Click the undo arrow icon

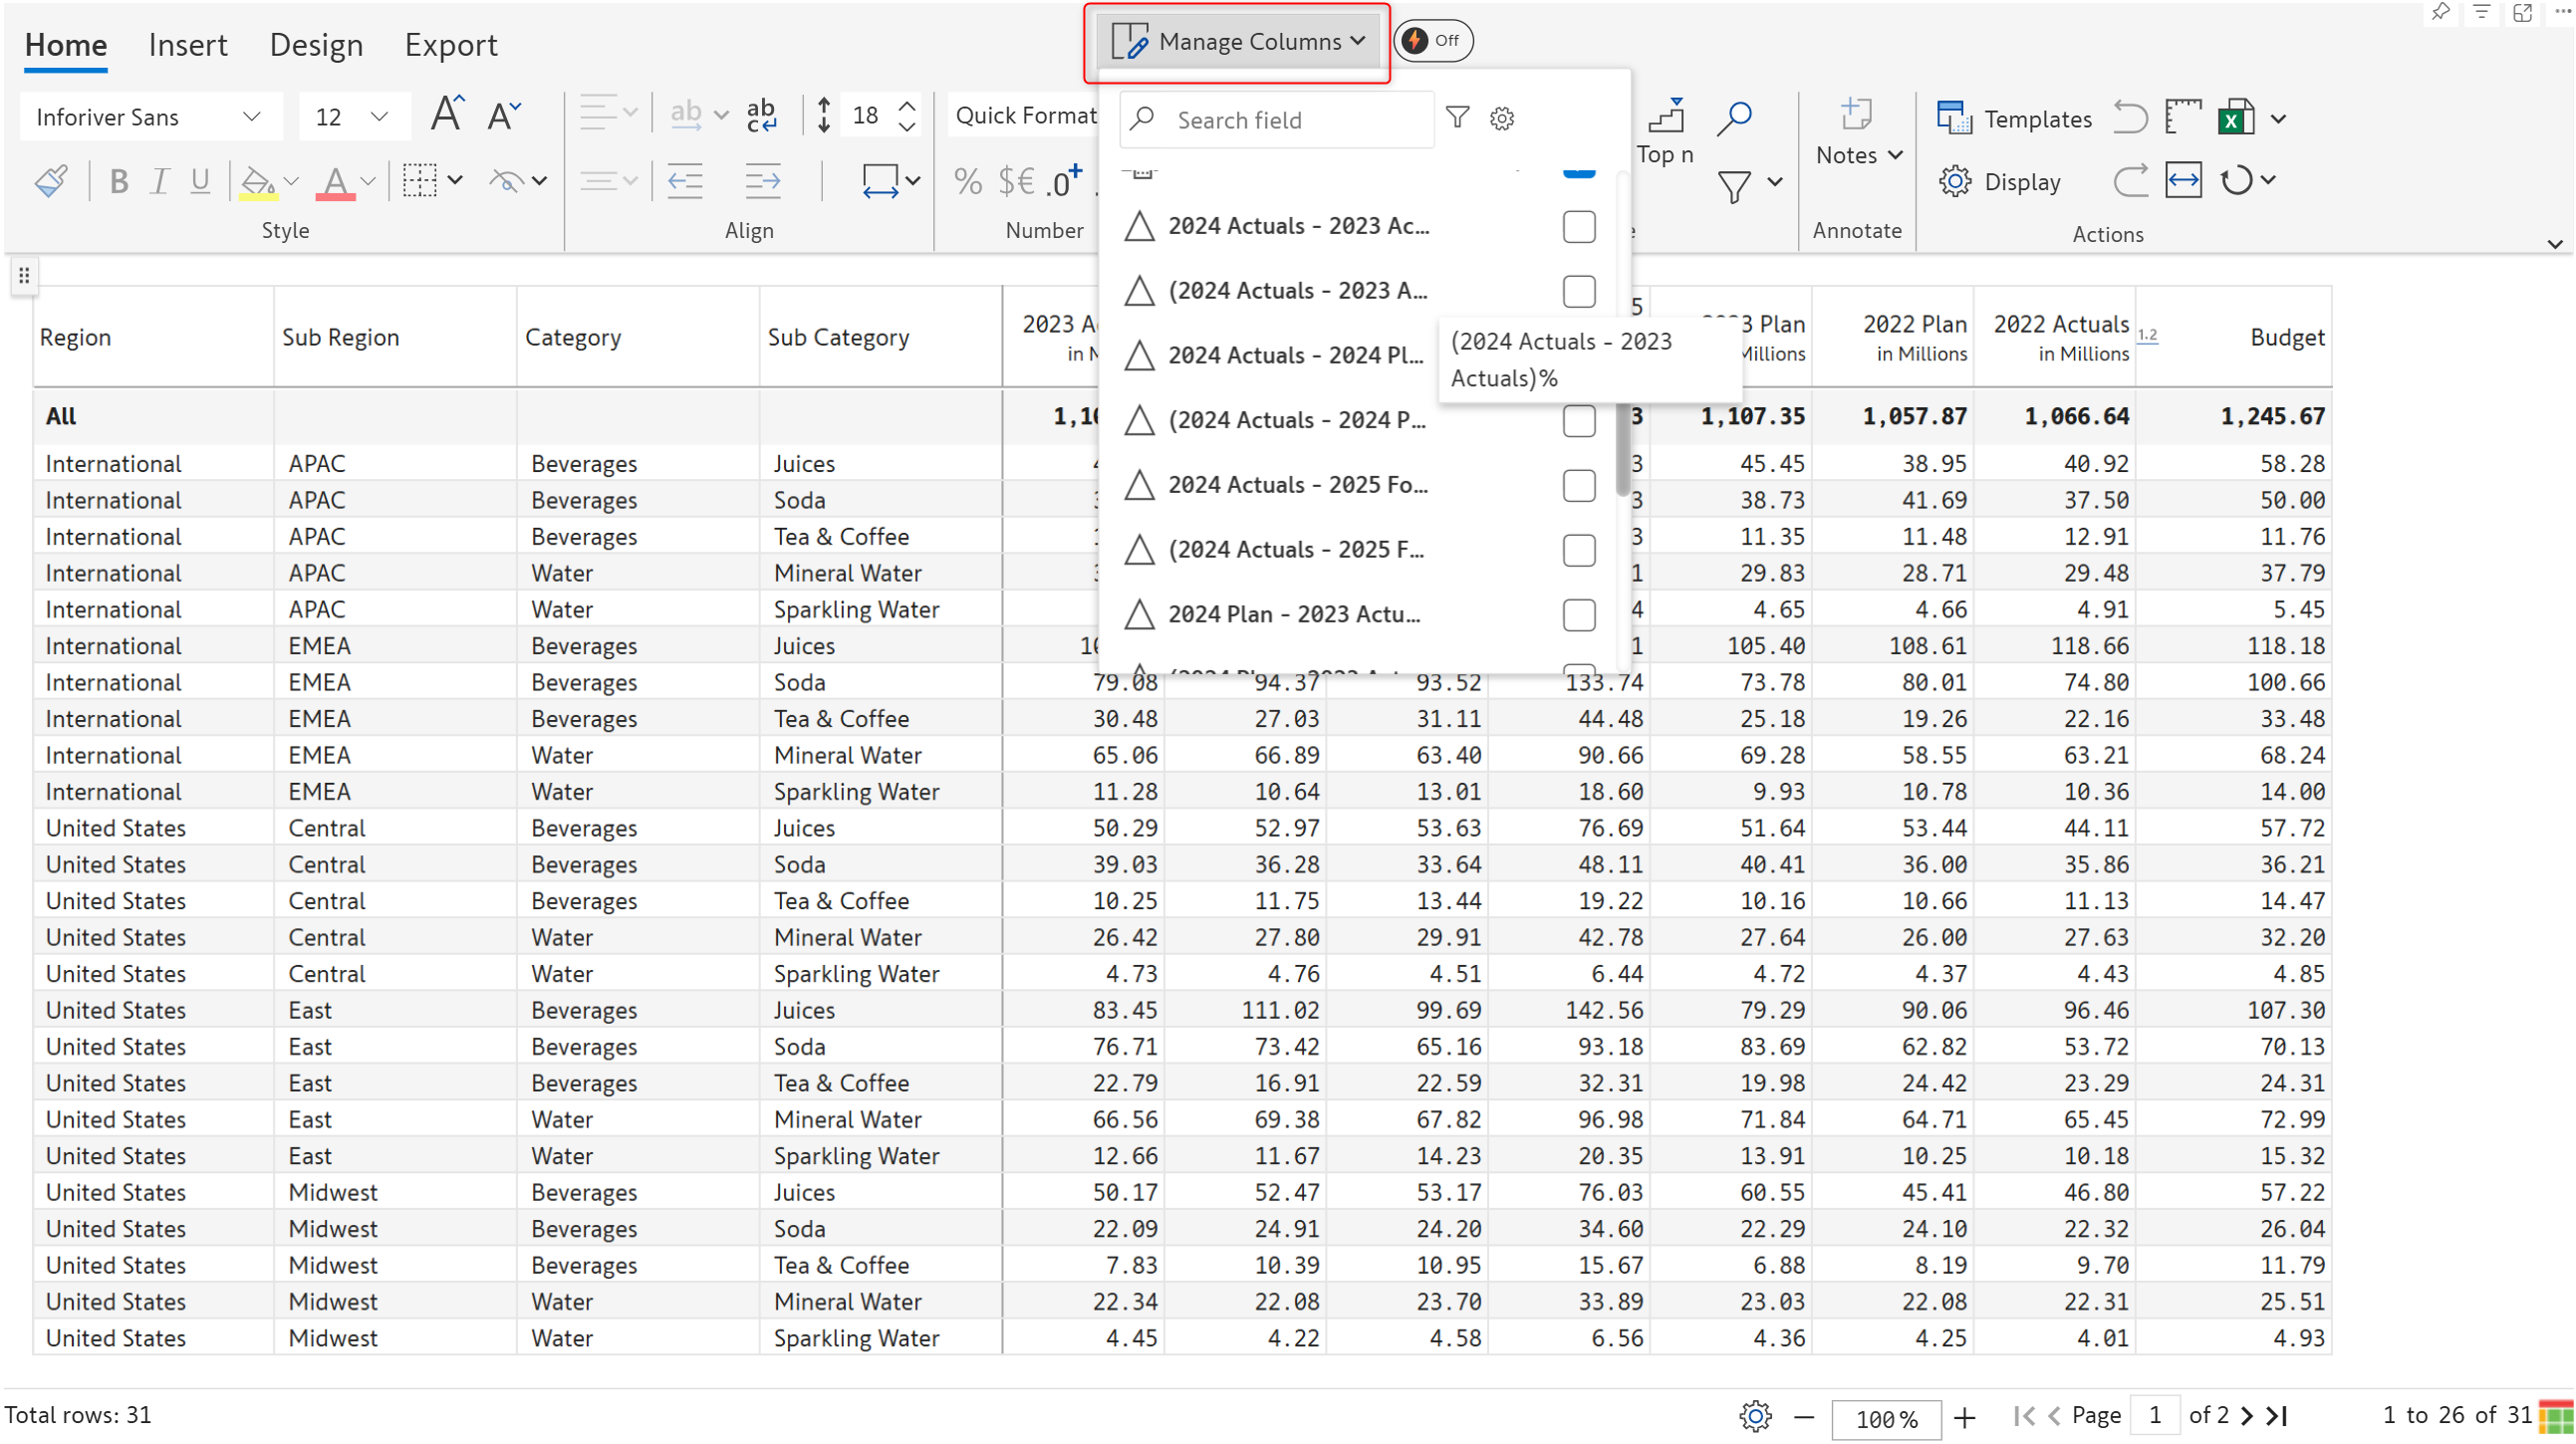pos(2130,118)
